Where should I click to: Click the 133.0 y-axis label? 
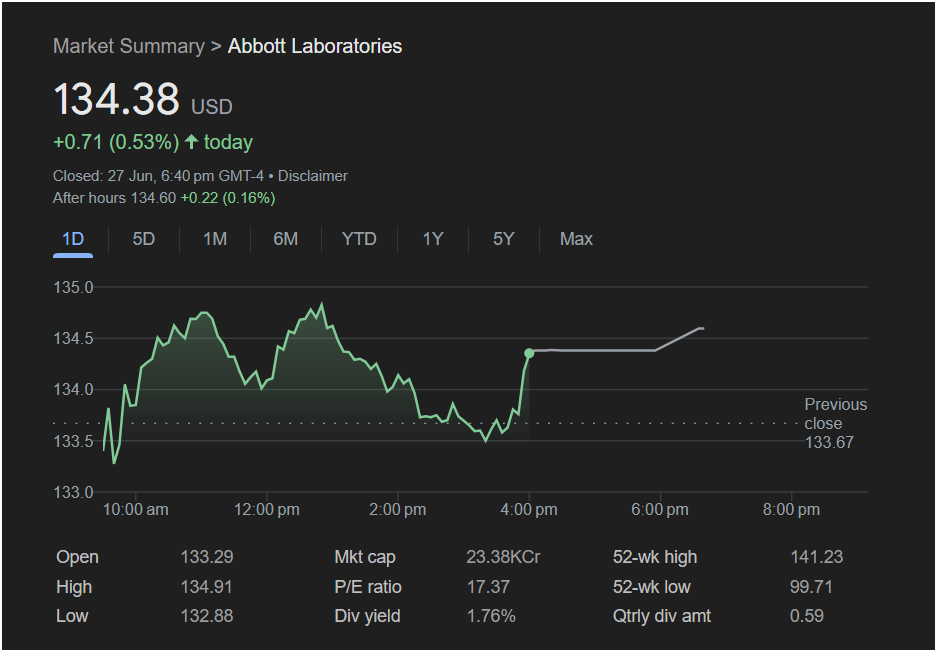[74, 492]
